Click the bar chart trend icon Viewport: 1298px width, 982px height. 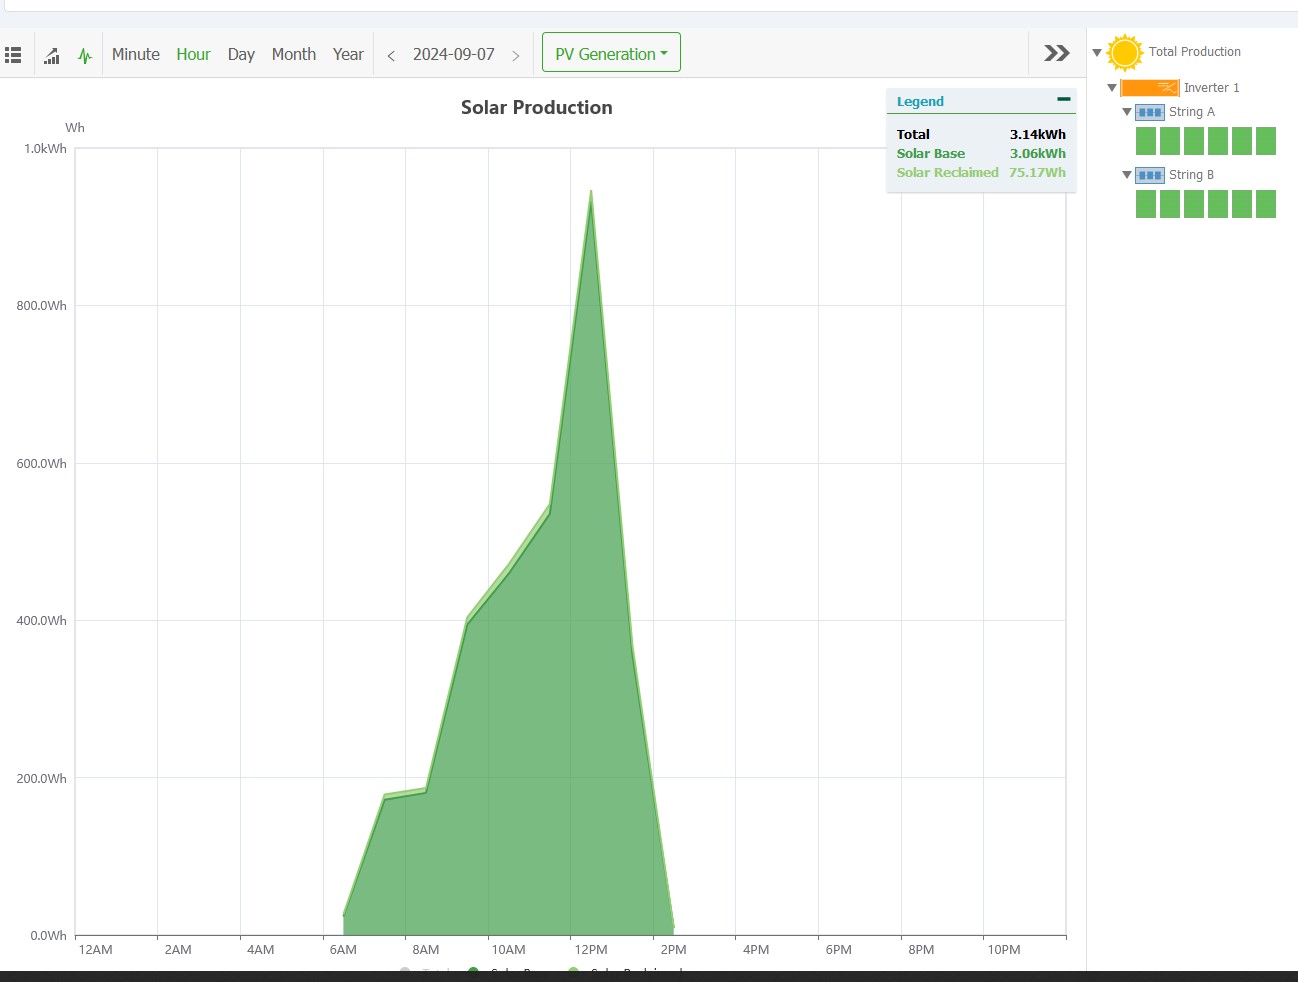click(x=52, y=56)
